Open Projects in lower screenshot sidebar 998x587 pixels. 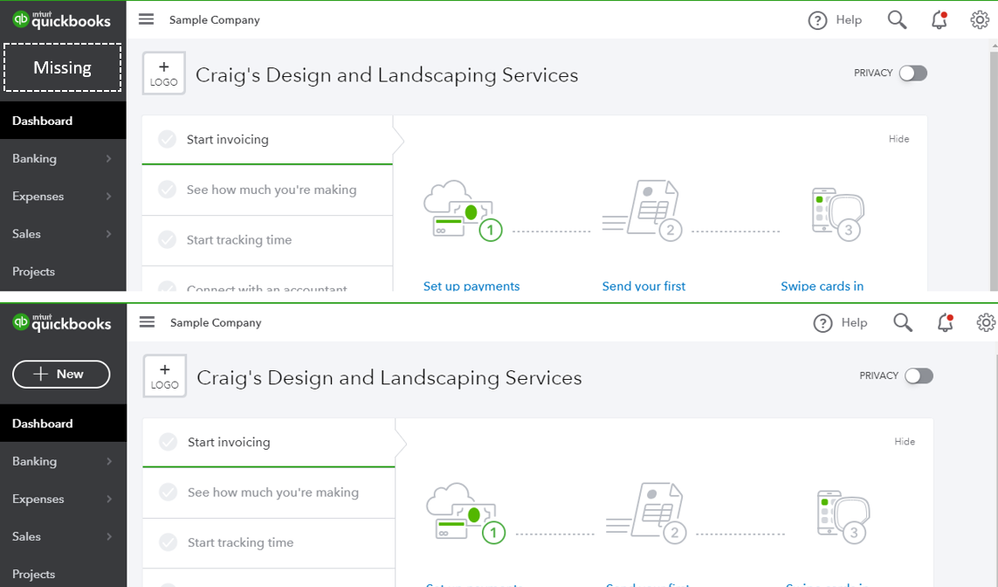tap(63, 574)
